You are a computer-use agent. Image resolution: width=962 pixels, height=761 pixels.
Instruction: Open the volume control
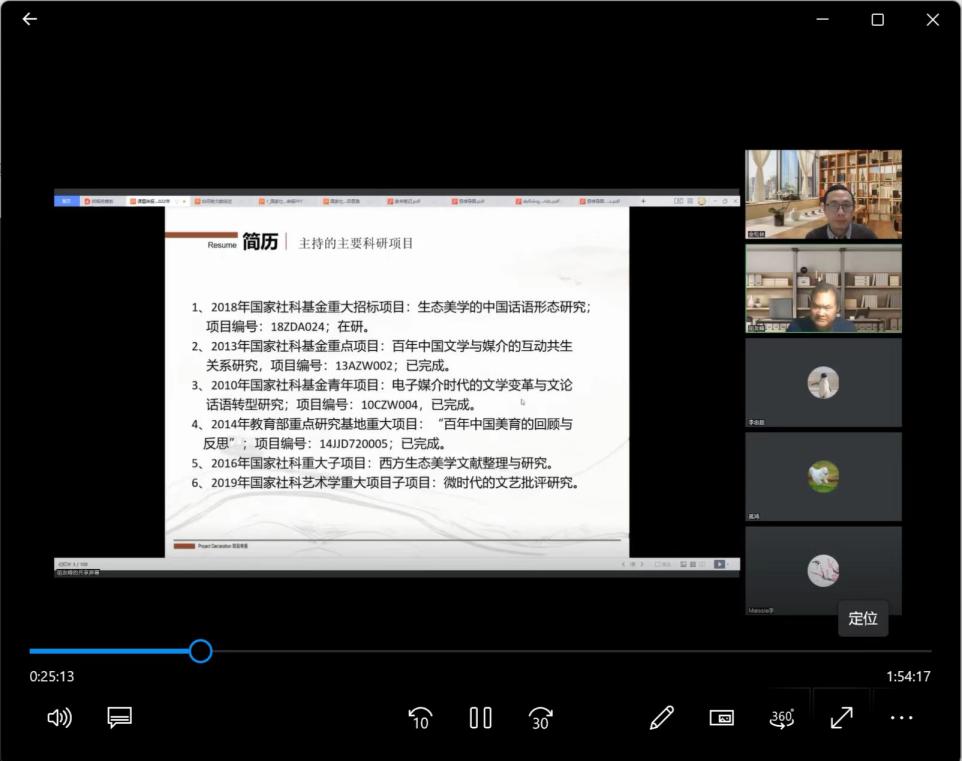pos(60,717)
